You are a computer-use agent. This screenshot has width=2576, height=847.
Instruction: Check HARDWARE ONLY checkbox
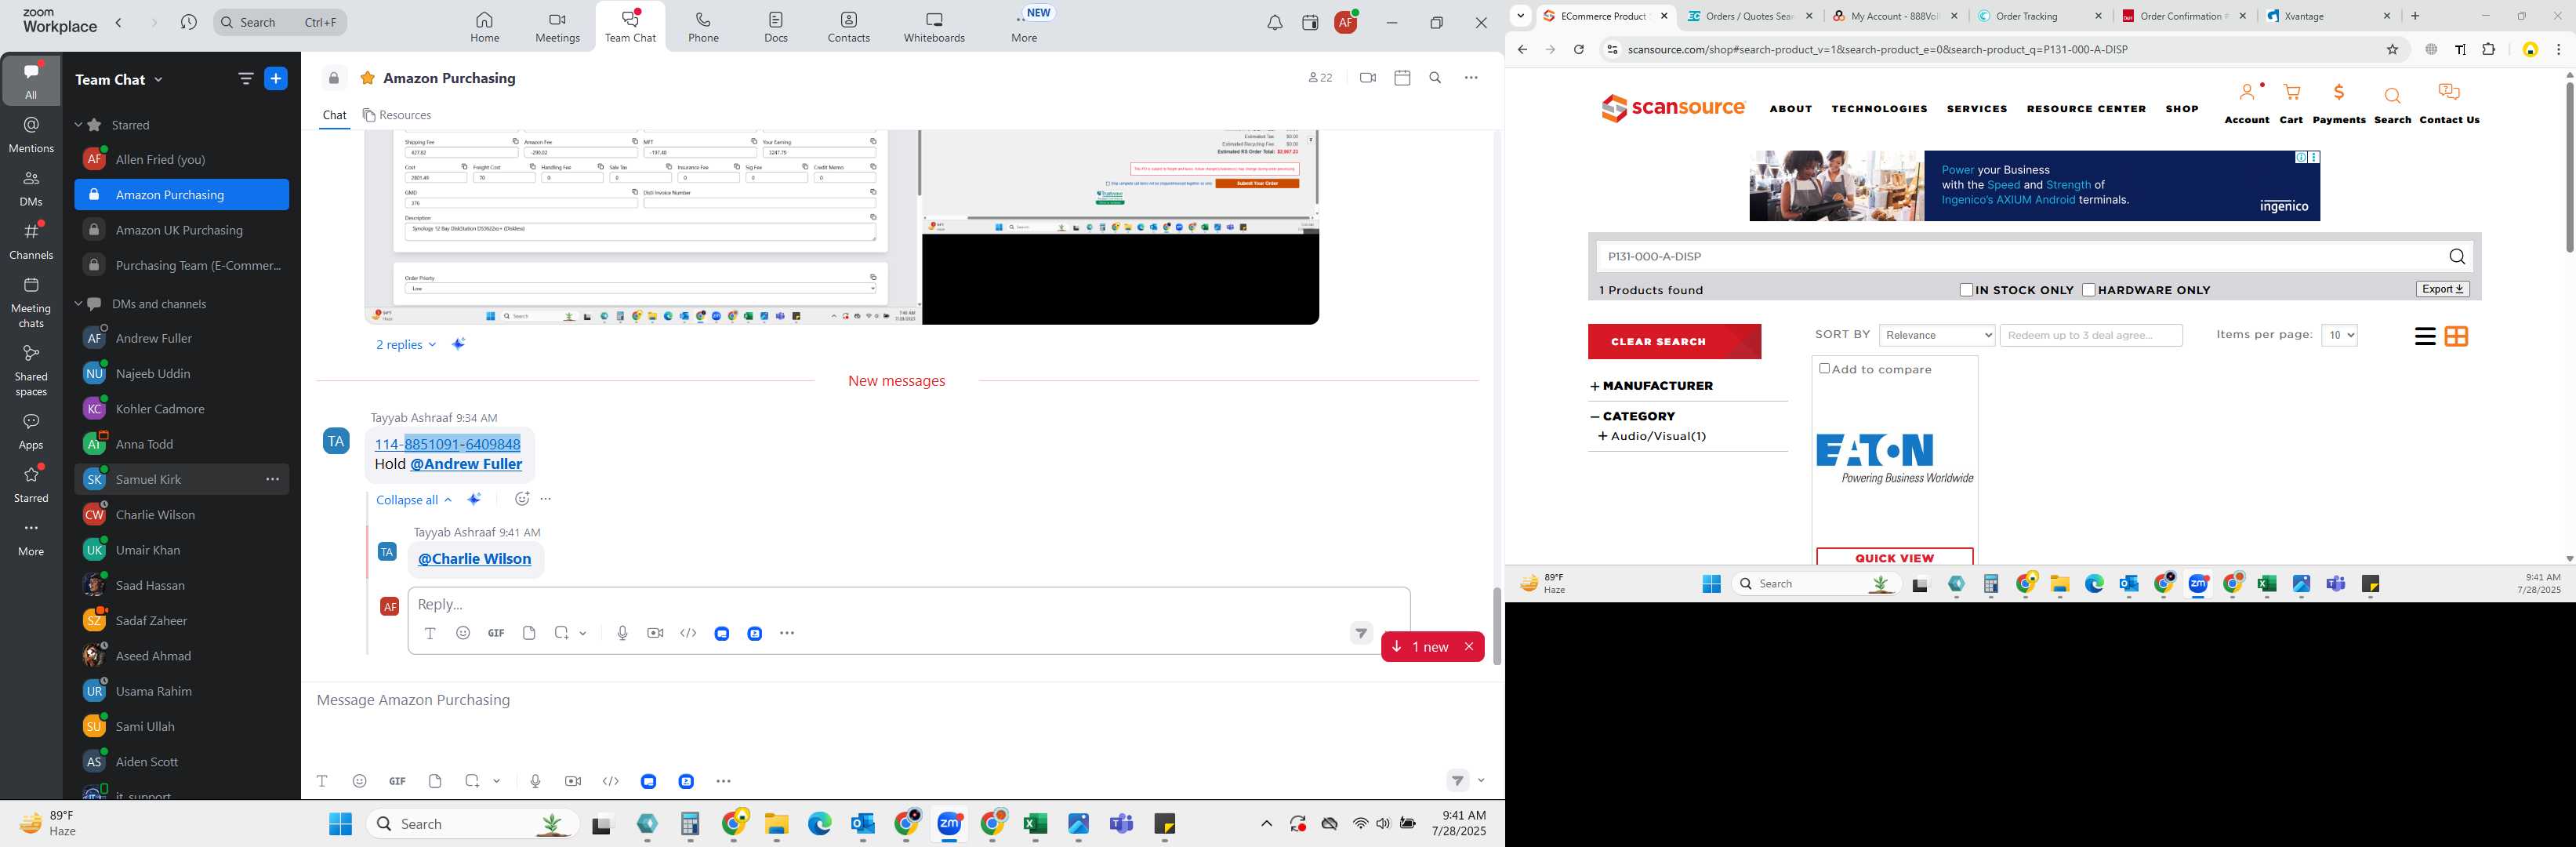point(2088,290)
